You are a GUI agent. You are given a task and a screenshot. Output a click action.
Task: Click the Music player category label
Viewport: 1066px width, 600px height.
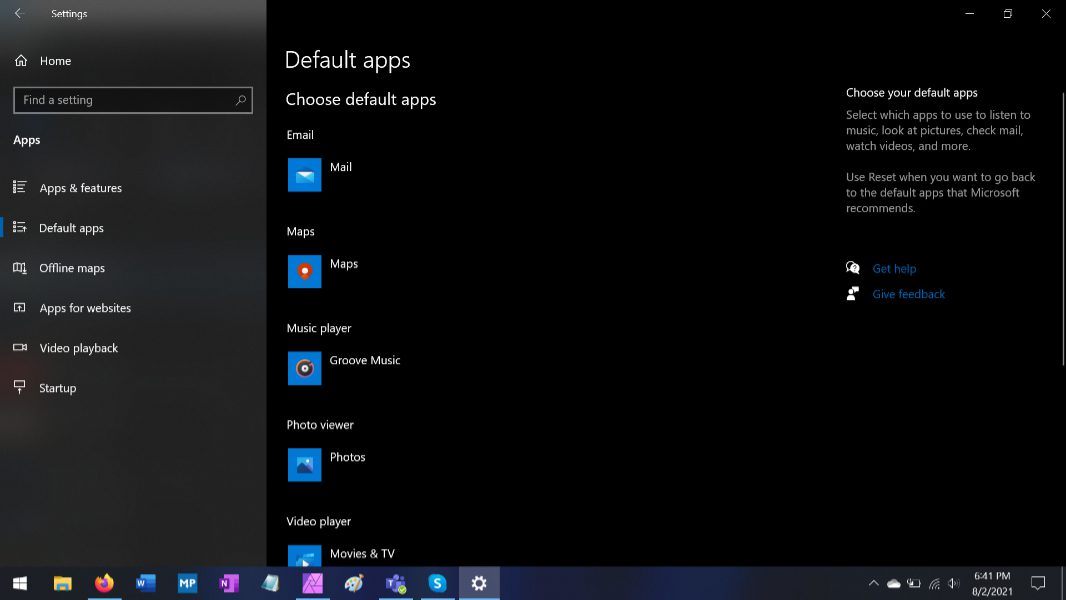click(x=319, y=328)
